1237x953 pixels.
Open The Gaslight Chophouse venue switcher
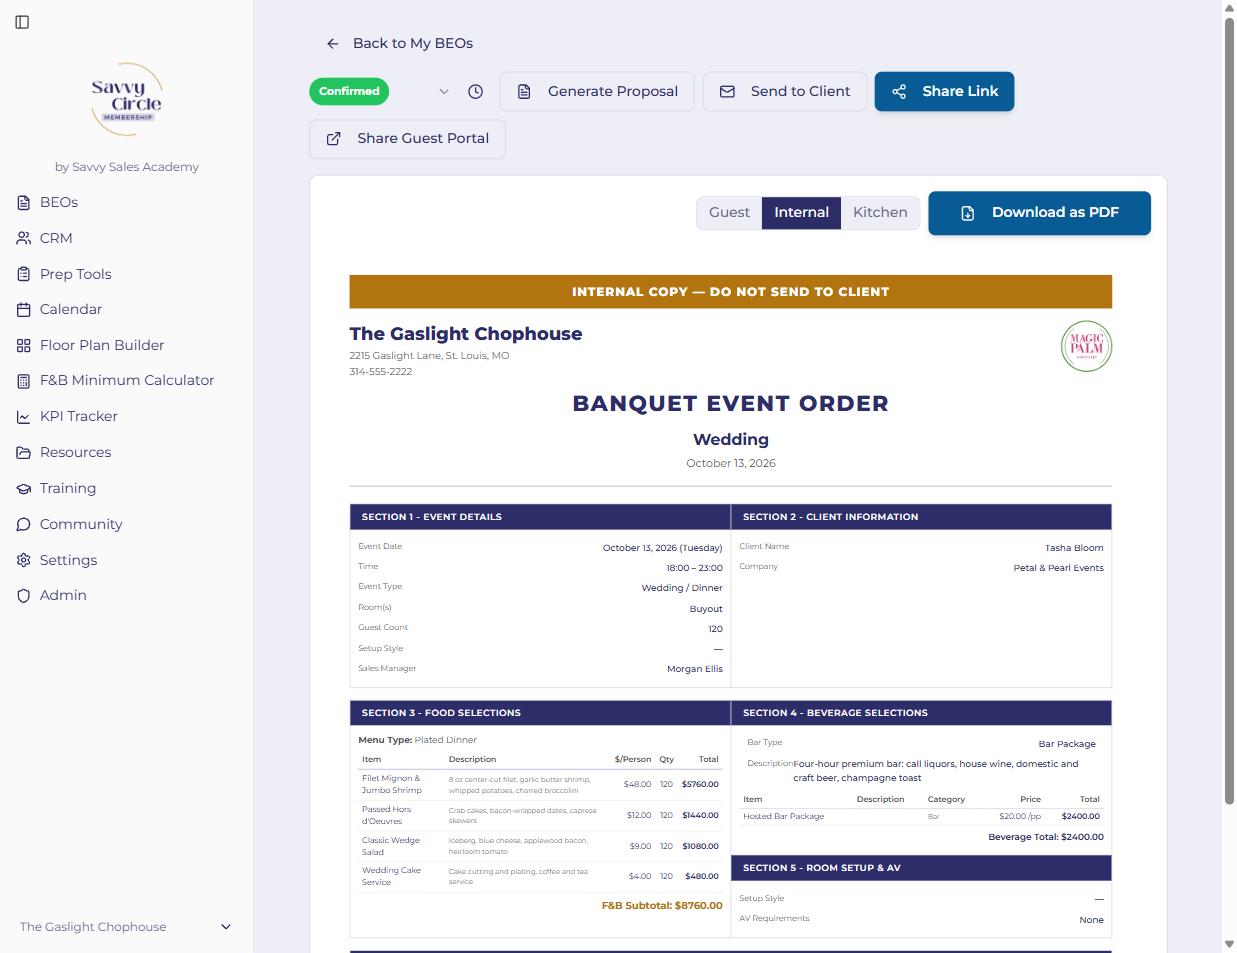tap(126, 927)
